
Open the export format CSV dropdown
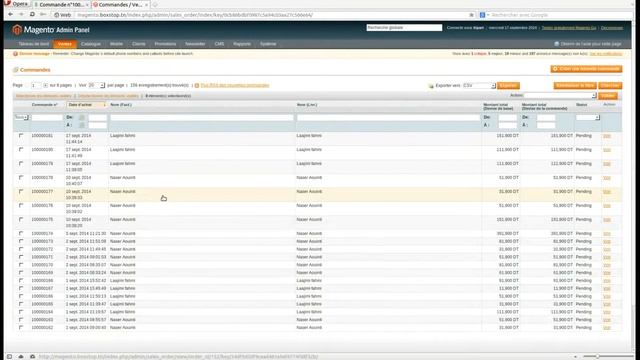tap(479, 86)
